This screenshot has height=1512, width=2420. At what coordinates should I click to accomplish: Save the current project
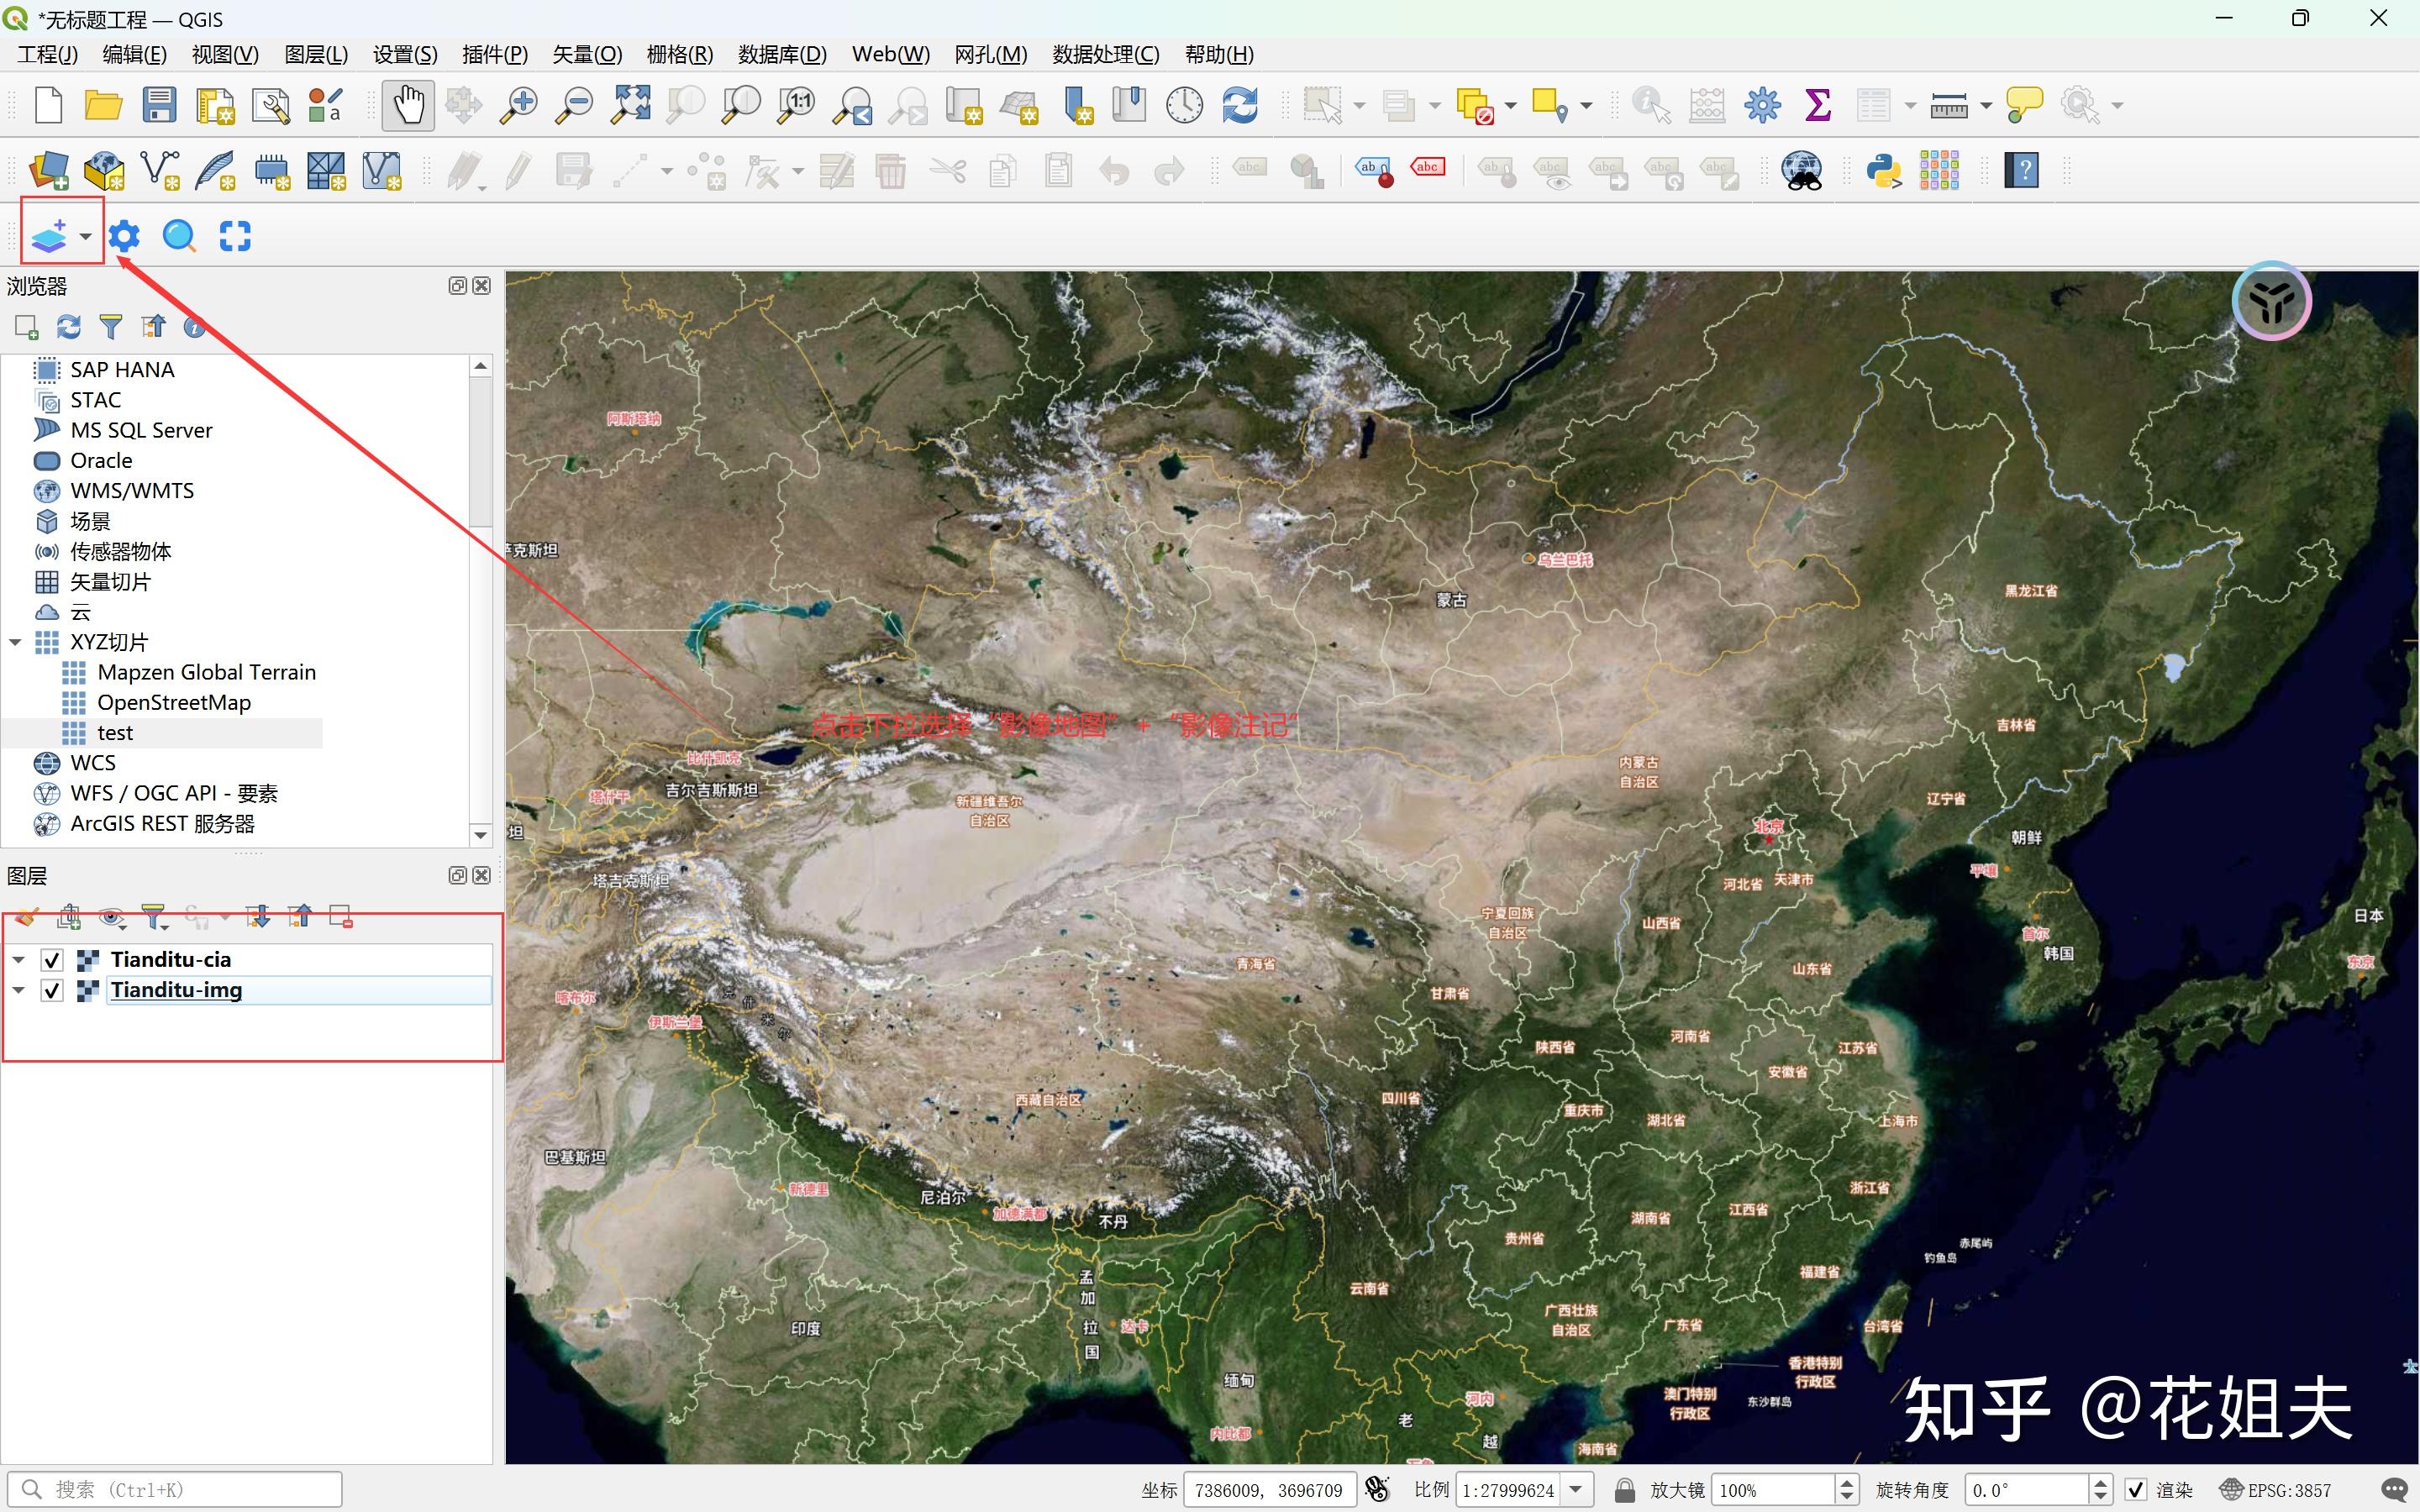(159, 105)
